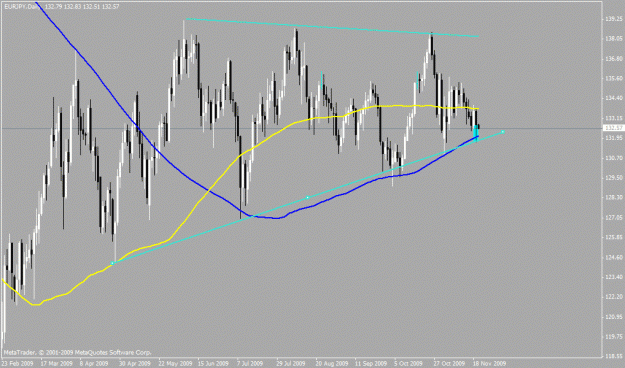Click the 7 Jul 2009 date label
Viewport: 625px width, 368px height.
point(250,364)
